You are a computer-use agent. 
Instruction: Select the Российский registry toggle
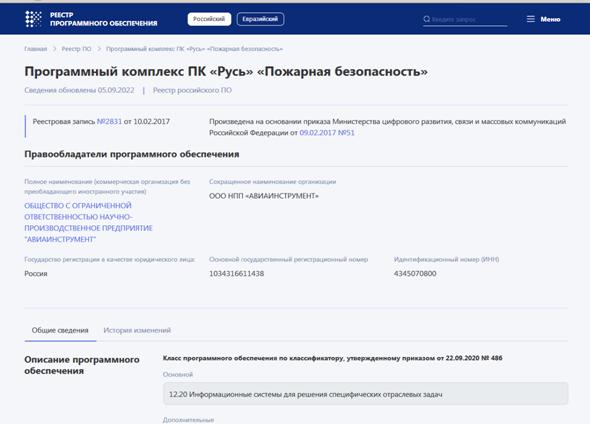coord(209,19)
